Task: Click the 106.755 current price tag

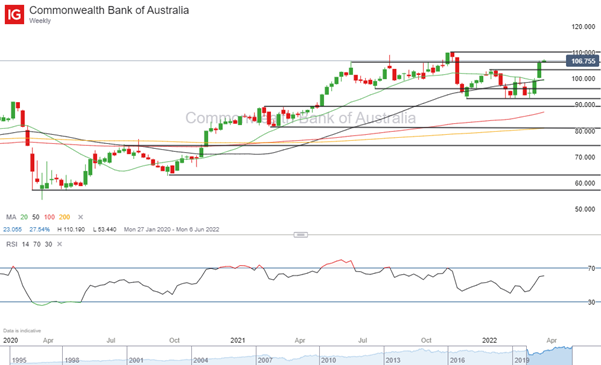Action: click(x=583, y=61)
